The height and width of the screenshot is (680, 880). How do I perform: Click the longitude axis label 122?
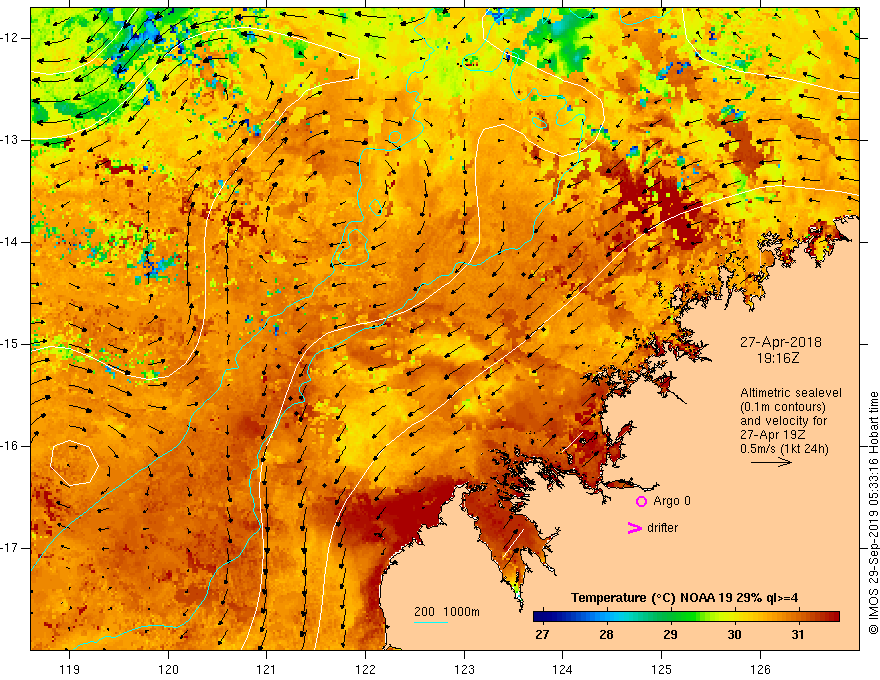pyautogui.click(x=365, y=669)
